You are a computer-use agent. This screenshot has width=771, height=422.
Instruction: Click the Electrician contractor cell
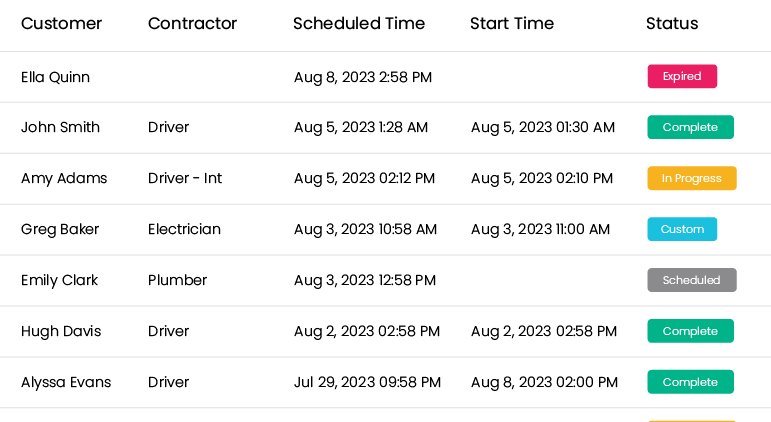coord(184,229)
